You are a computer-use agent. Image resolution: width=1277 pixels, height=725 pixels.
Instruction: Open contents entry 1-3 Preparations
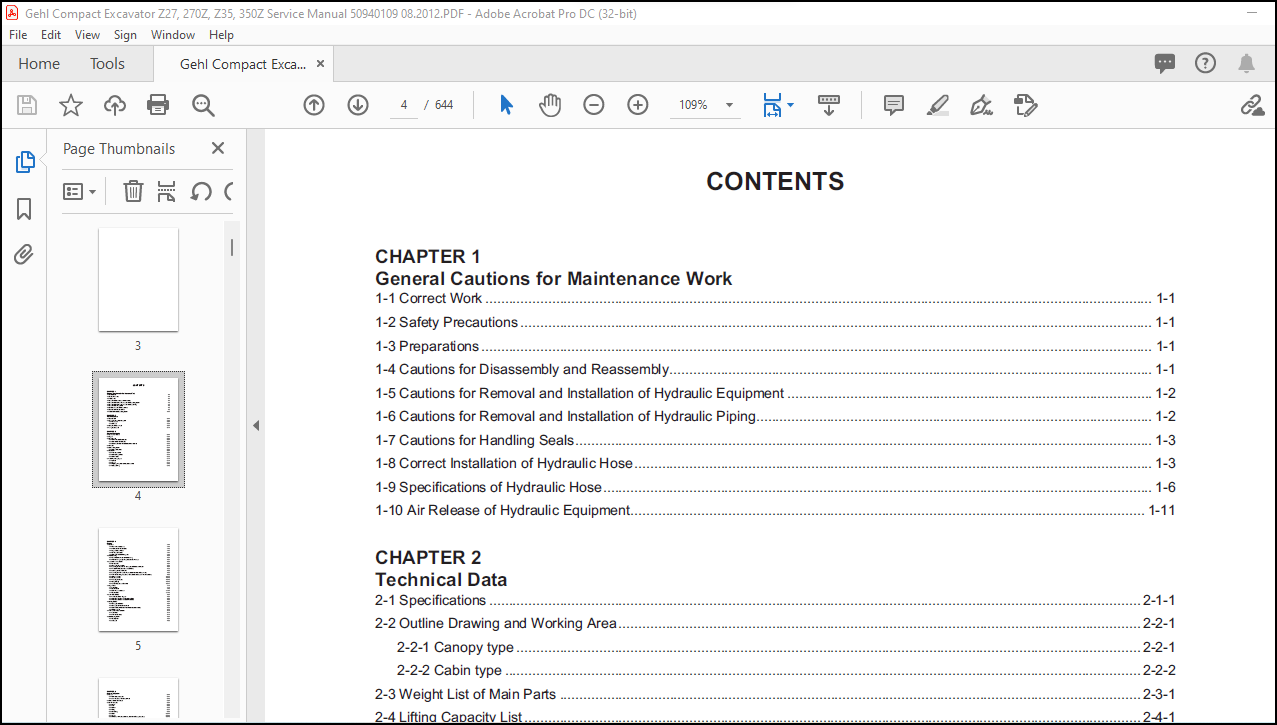(x=775, y=346)
